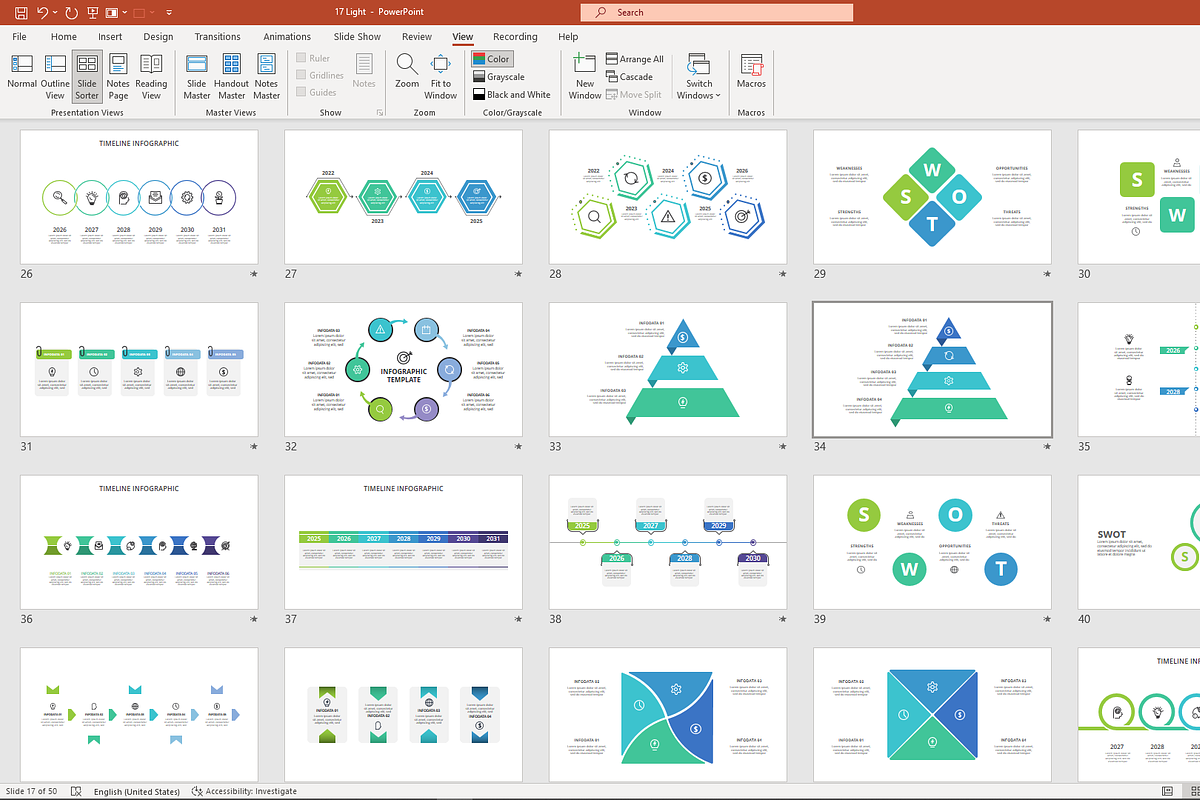Select Slide Sorter view
This screenshot has height=800, width=1200.
[x=87, y=77]
